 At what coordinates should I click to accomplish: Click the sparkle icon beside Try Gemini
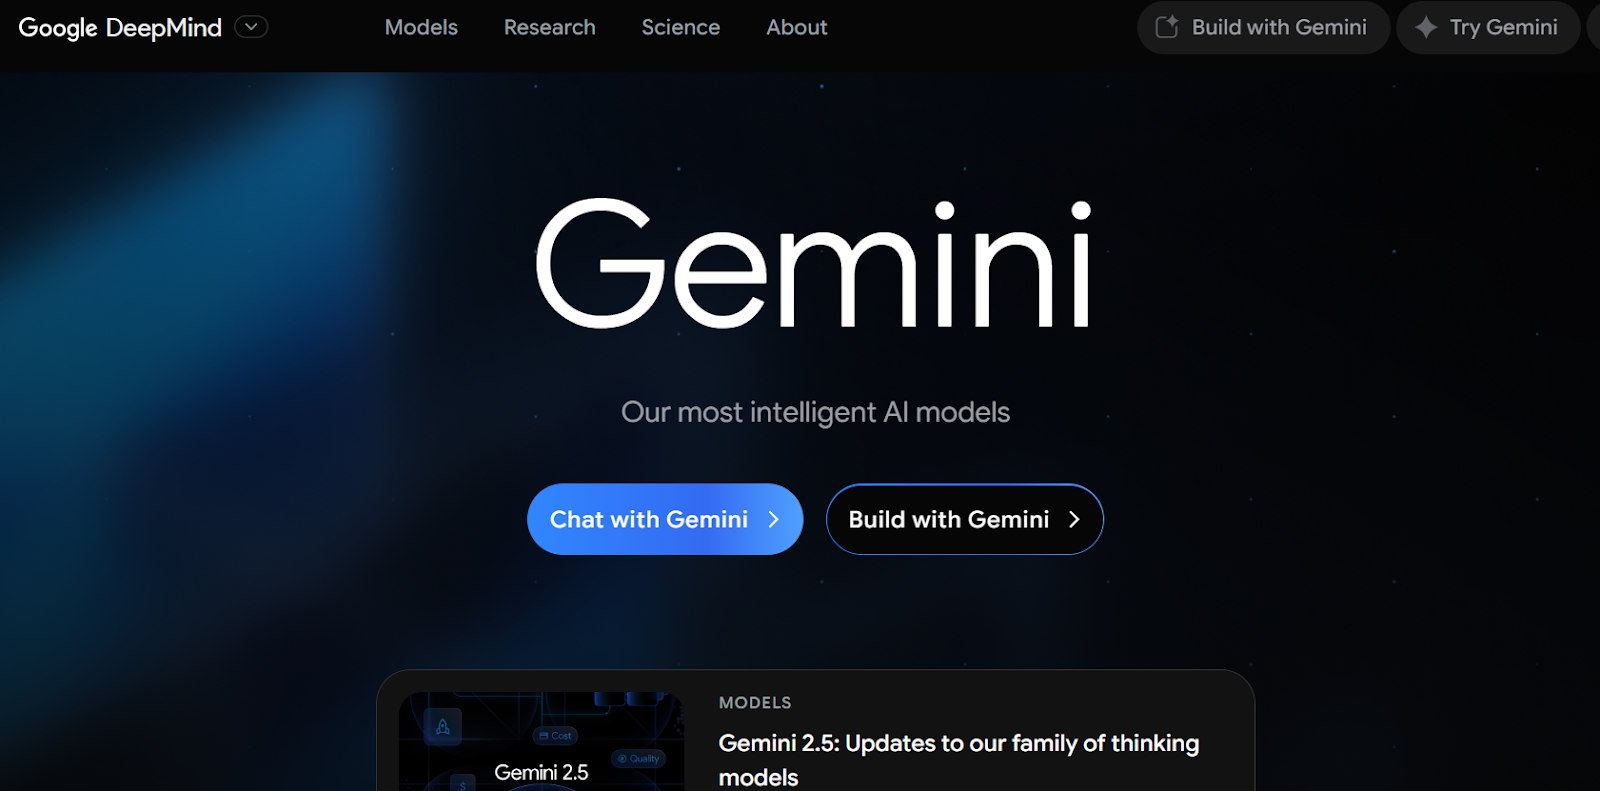coord(1426,28)
